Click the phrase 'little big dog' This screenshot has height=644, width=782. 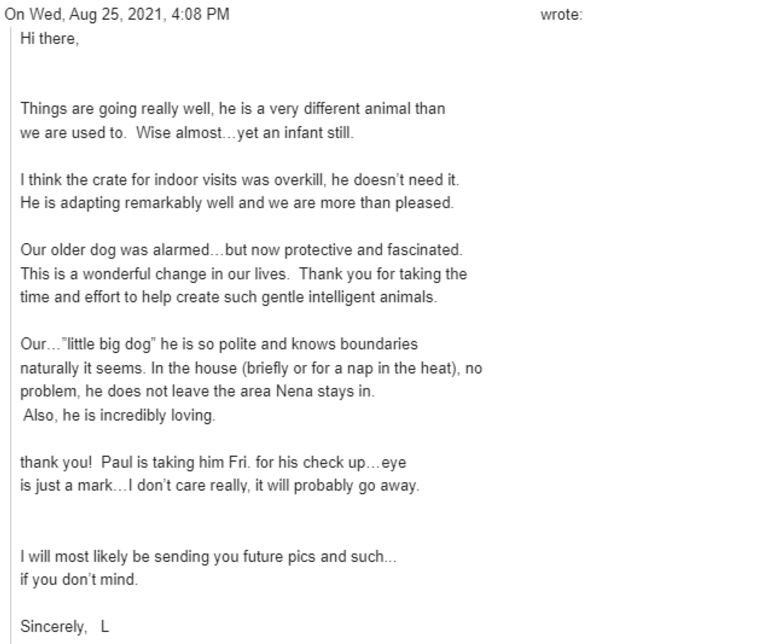click(108, 344)
